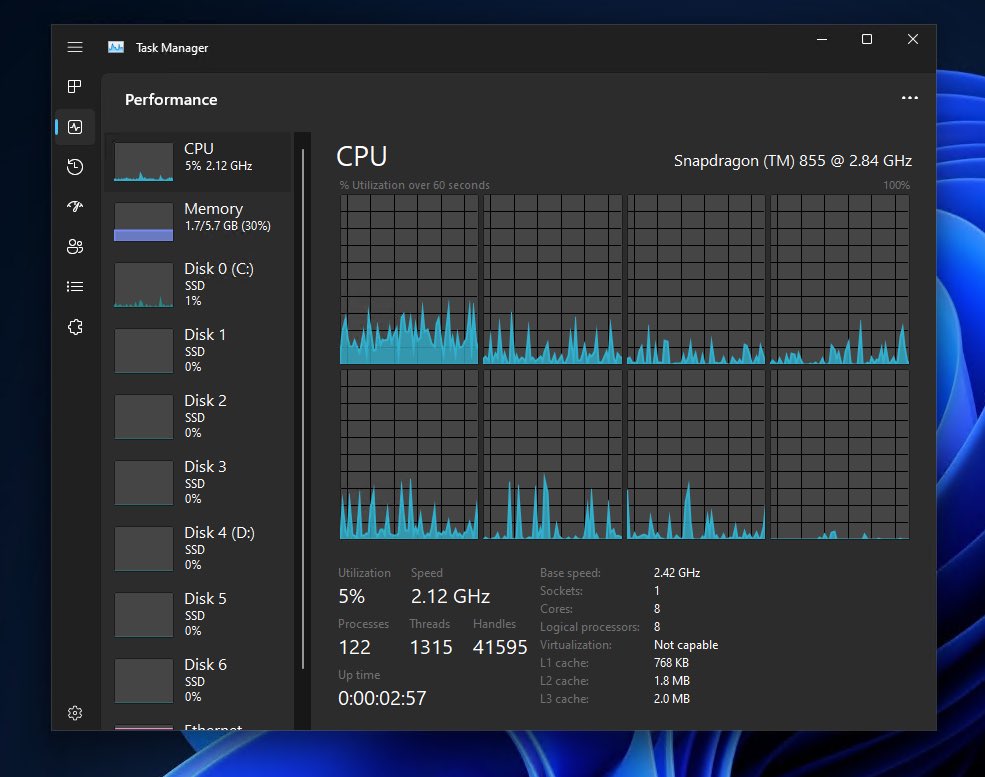Click the Base speed value 2.42 GHz

[x=677, y=573]
